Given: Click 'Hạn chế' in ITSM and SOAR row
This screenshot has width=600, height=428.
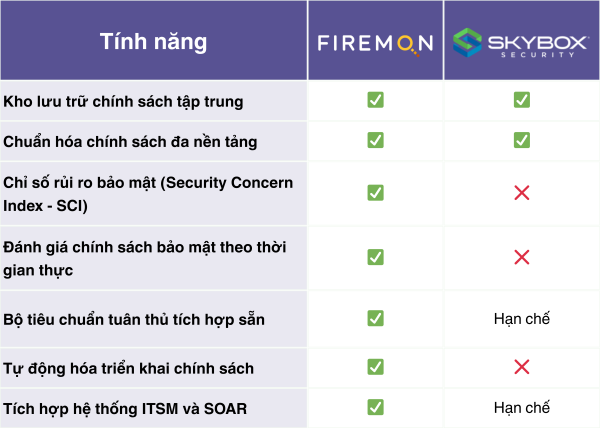Looking at the screenshot, I should point(521,407).
